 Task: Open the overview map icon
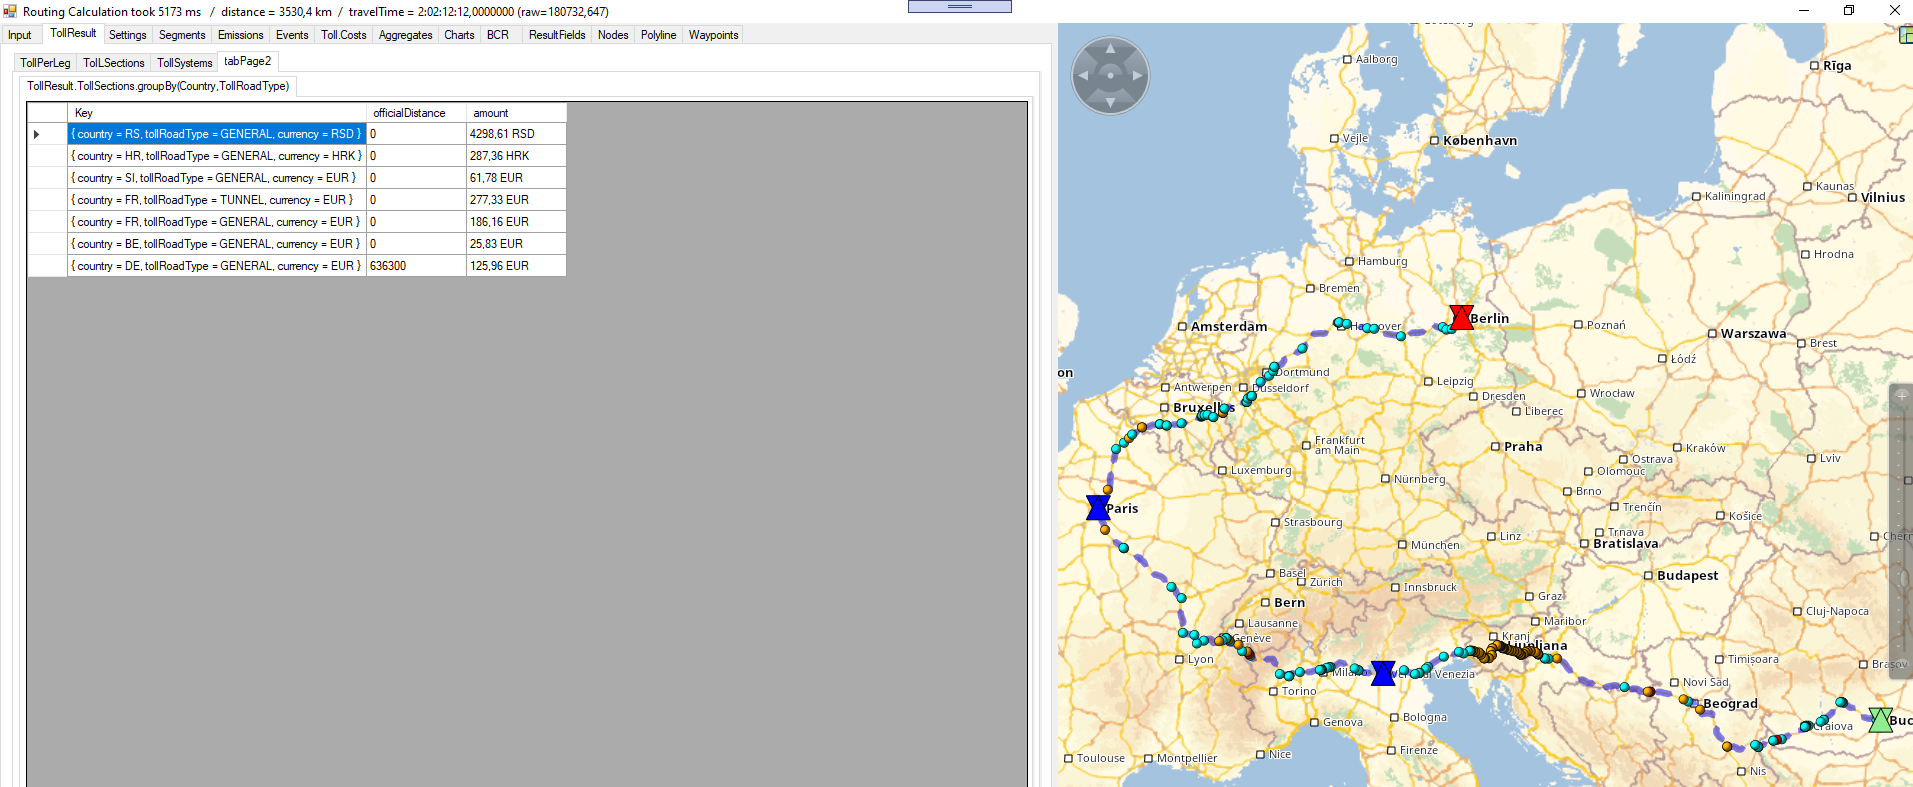(x=1906, y=35)
